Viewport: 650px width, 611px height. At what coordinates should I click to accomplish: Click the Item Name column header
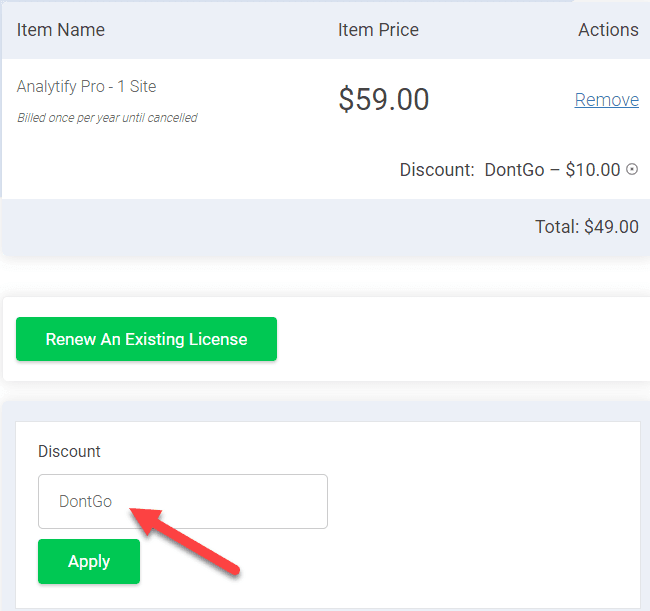click(61, 30)
